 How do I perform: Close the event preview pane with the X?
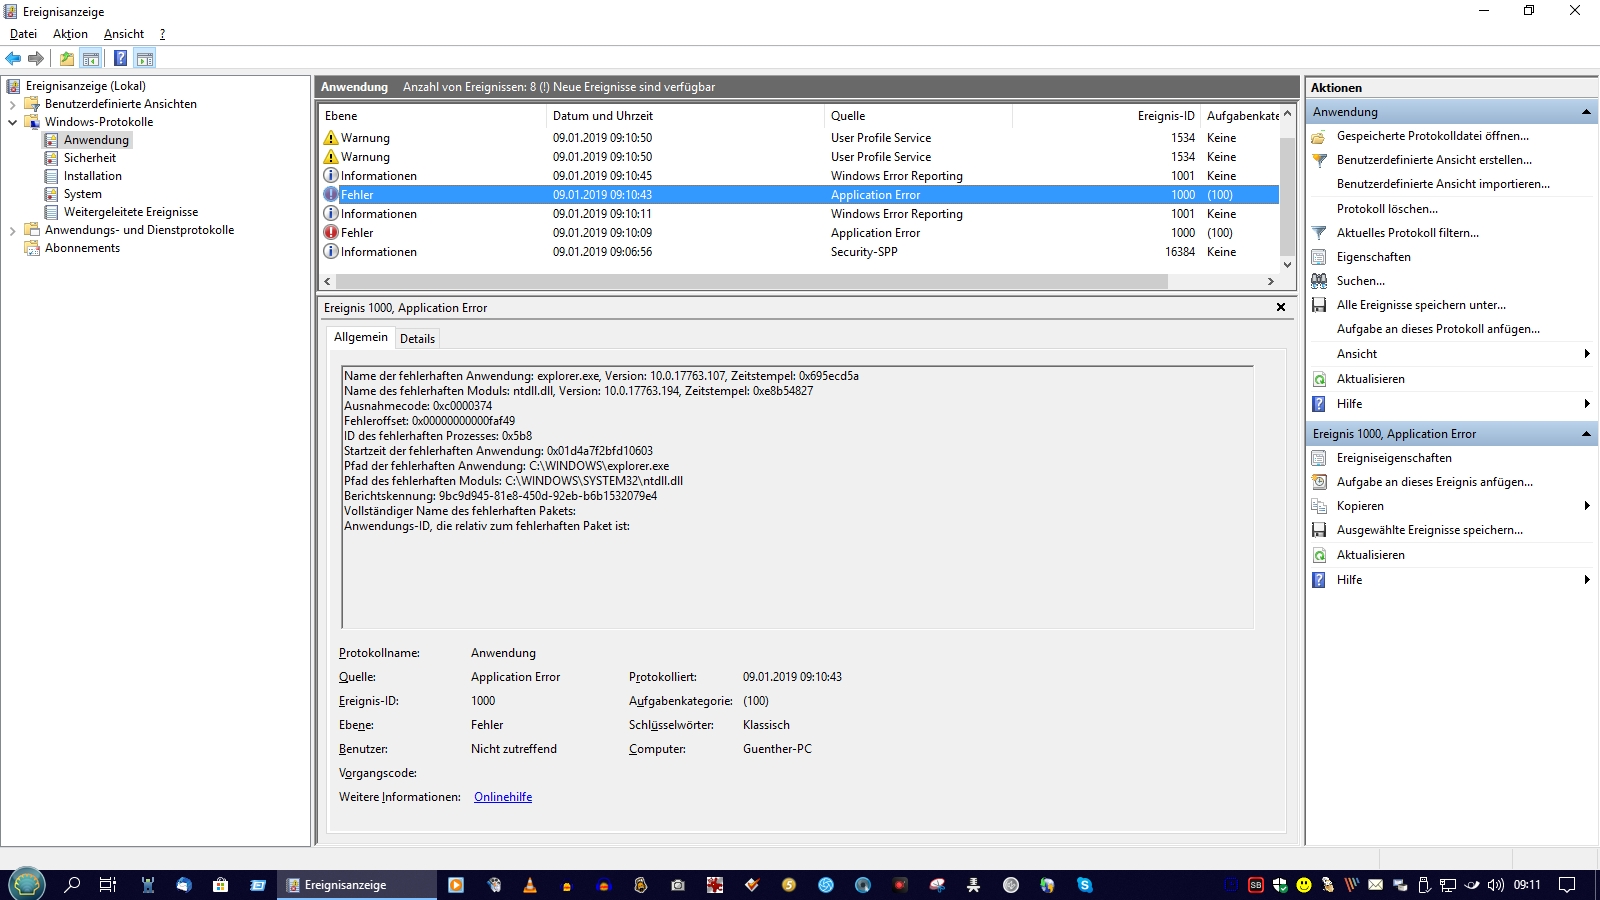[1281, 307]
